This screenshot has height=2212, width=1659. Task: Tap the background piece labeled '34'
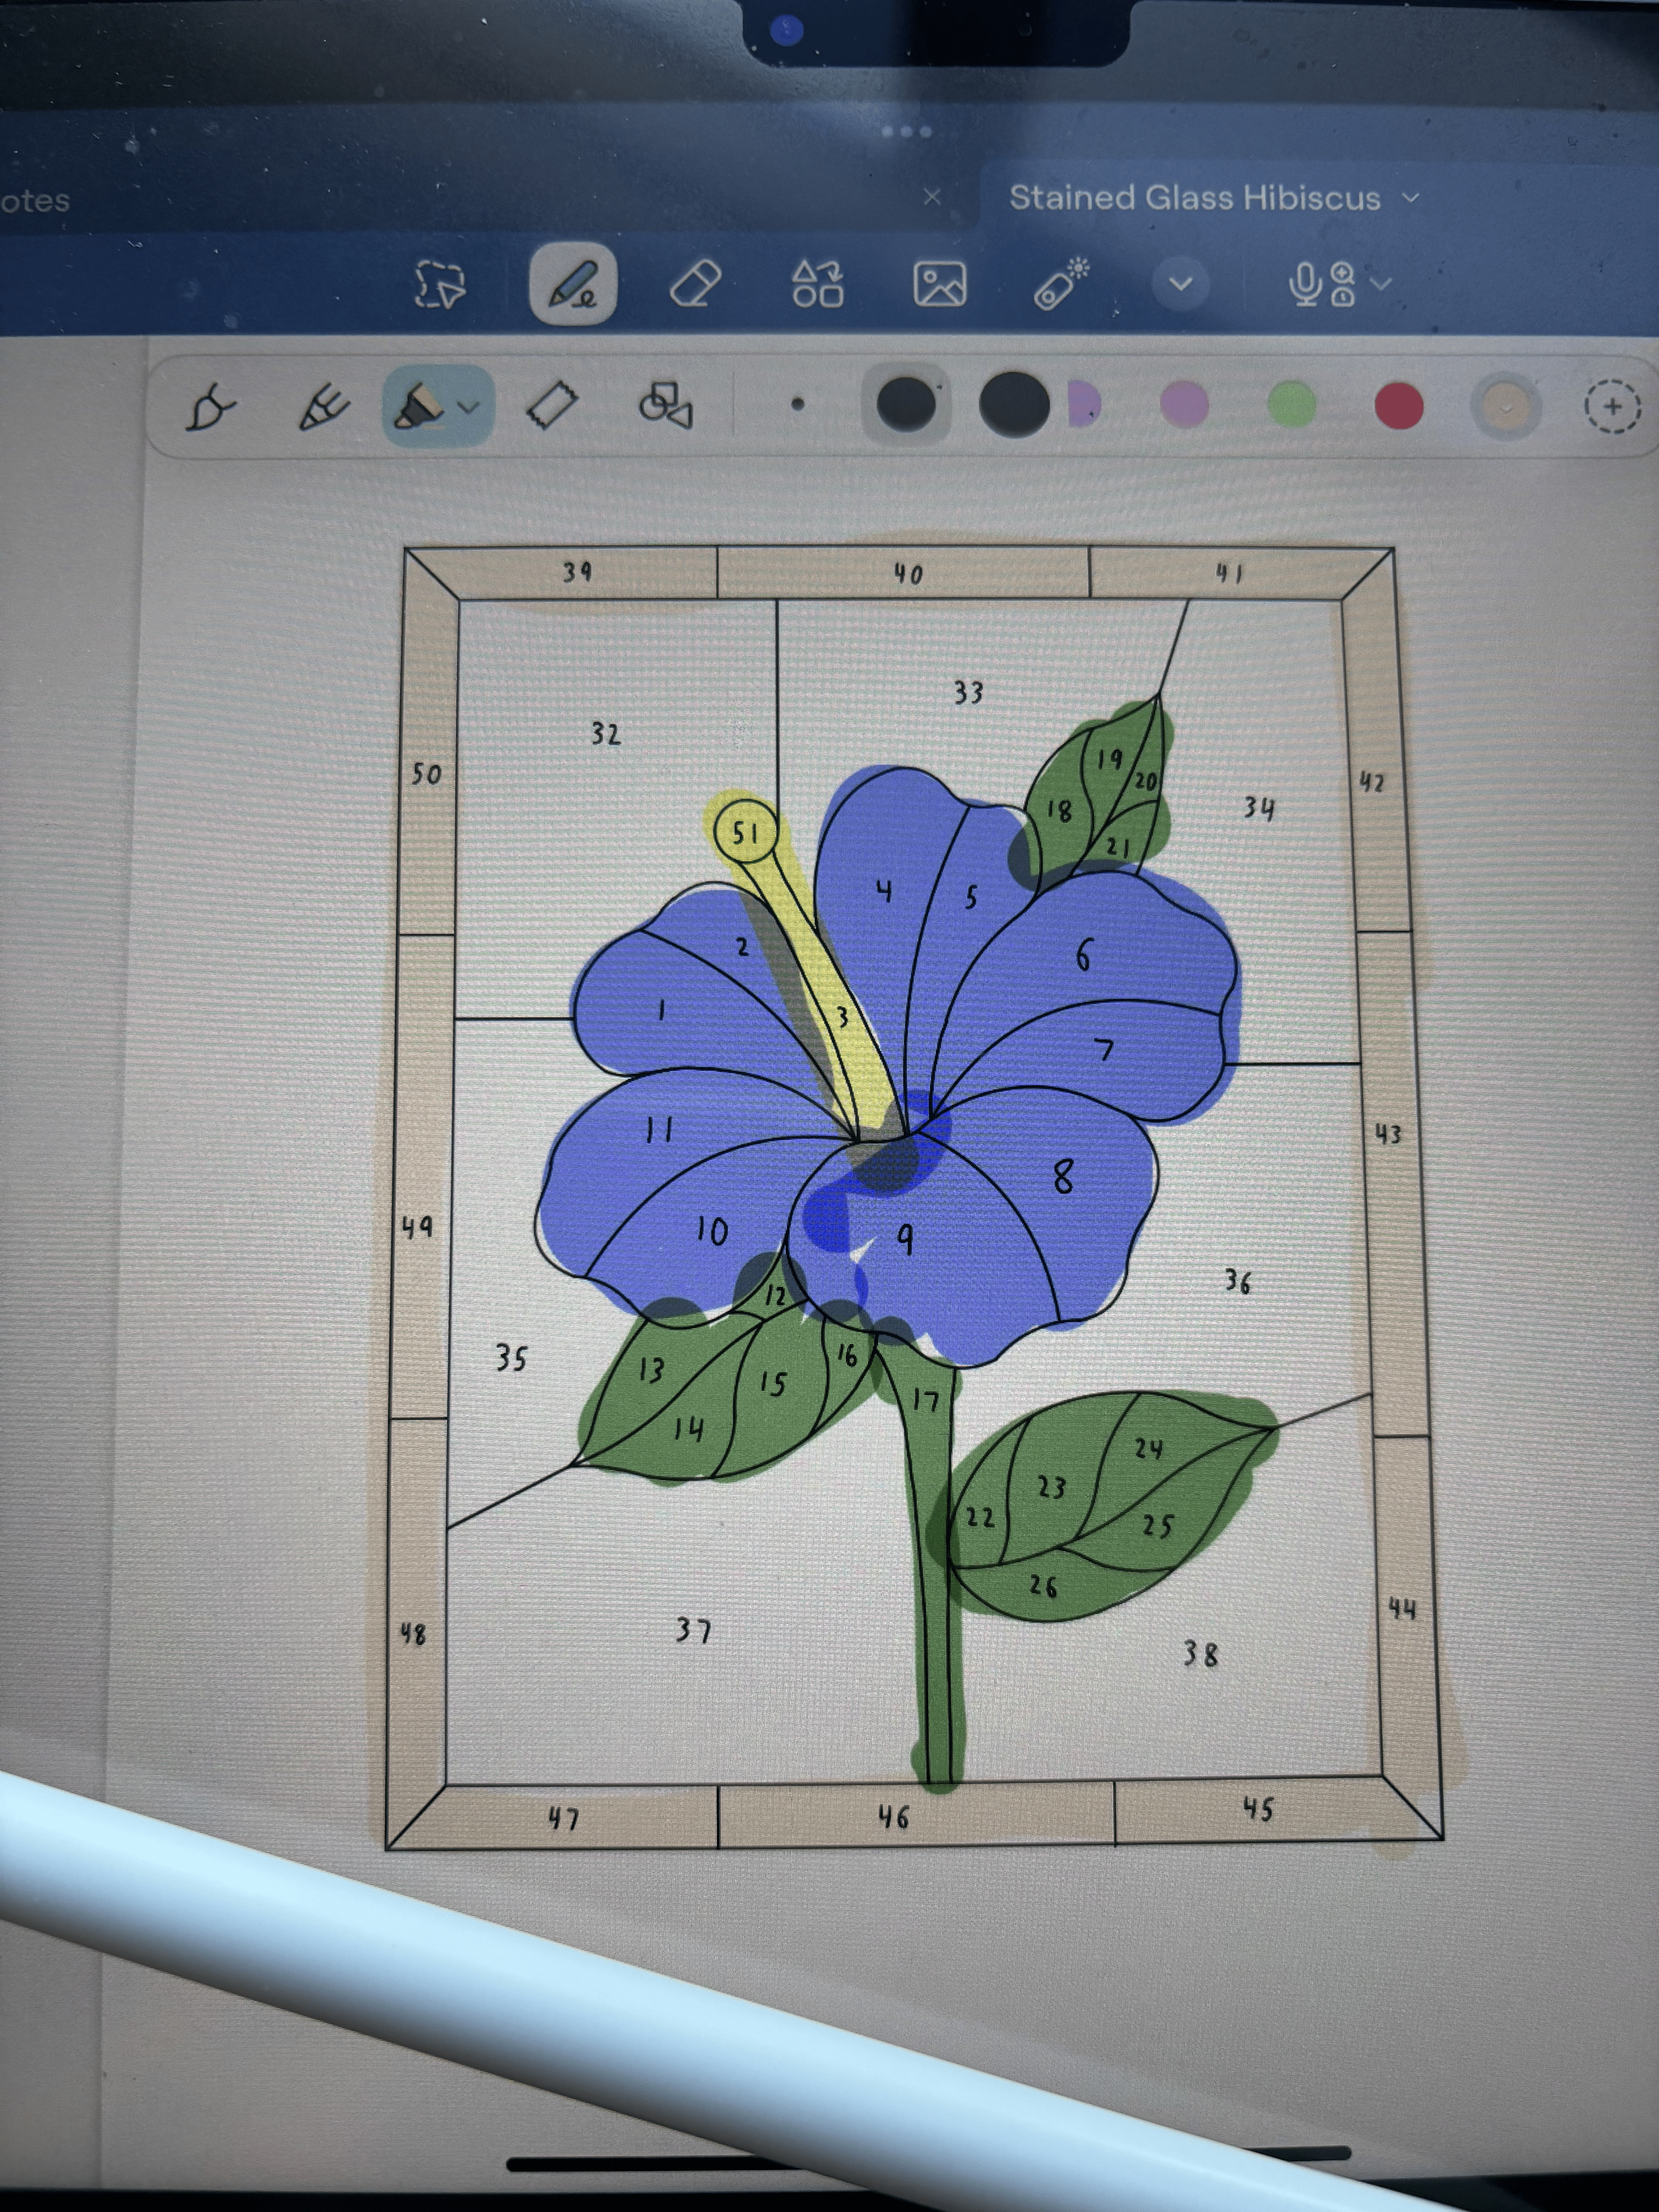[1259, 808]
